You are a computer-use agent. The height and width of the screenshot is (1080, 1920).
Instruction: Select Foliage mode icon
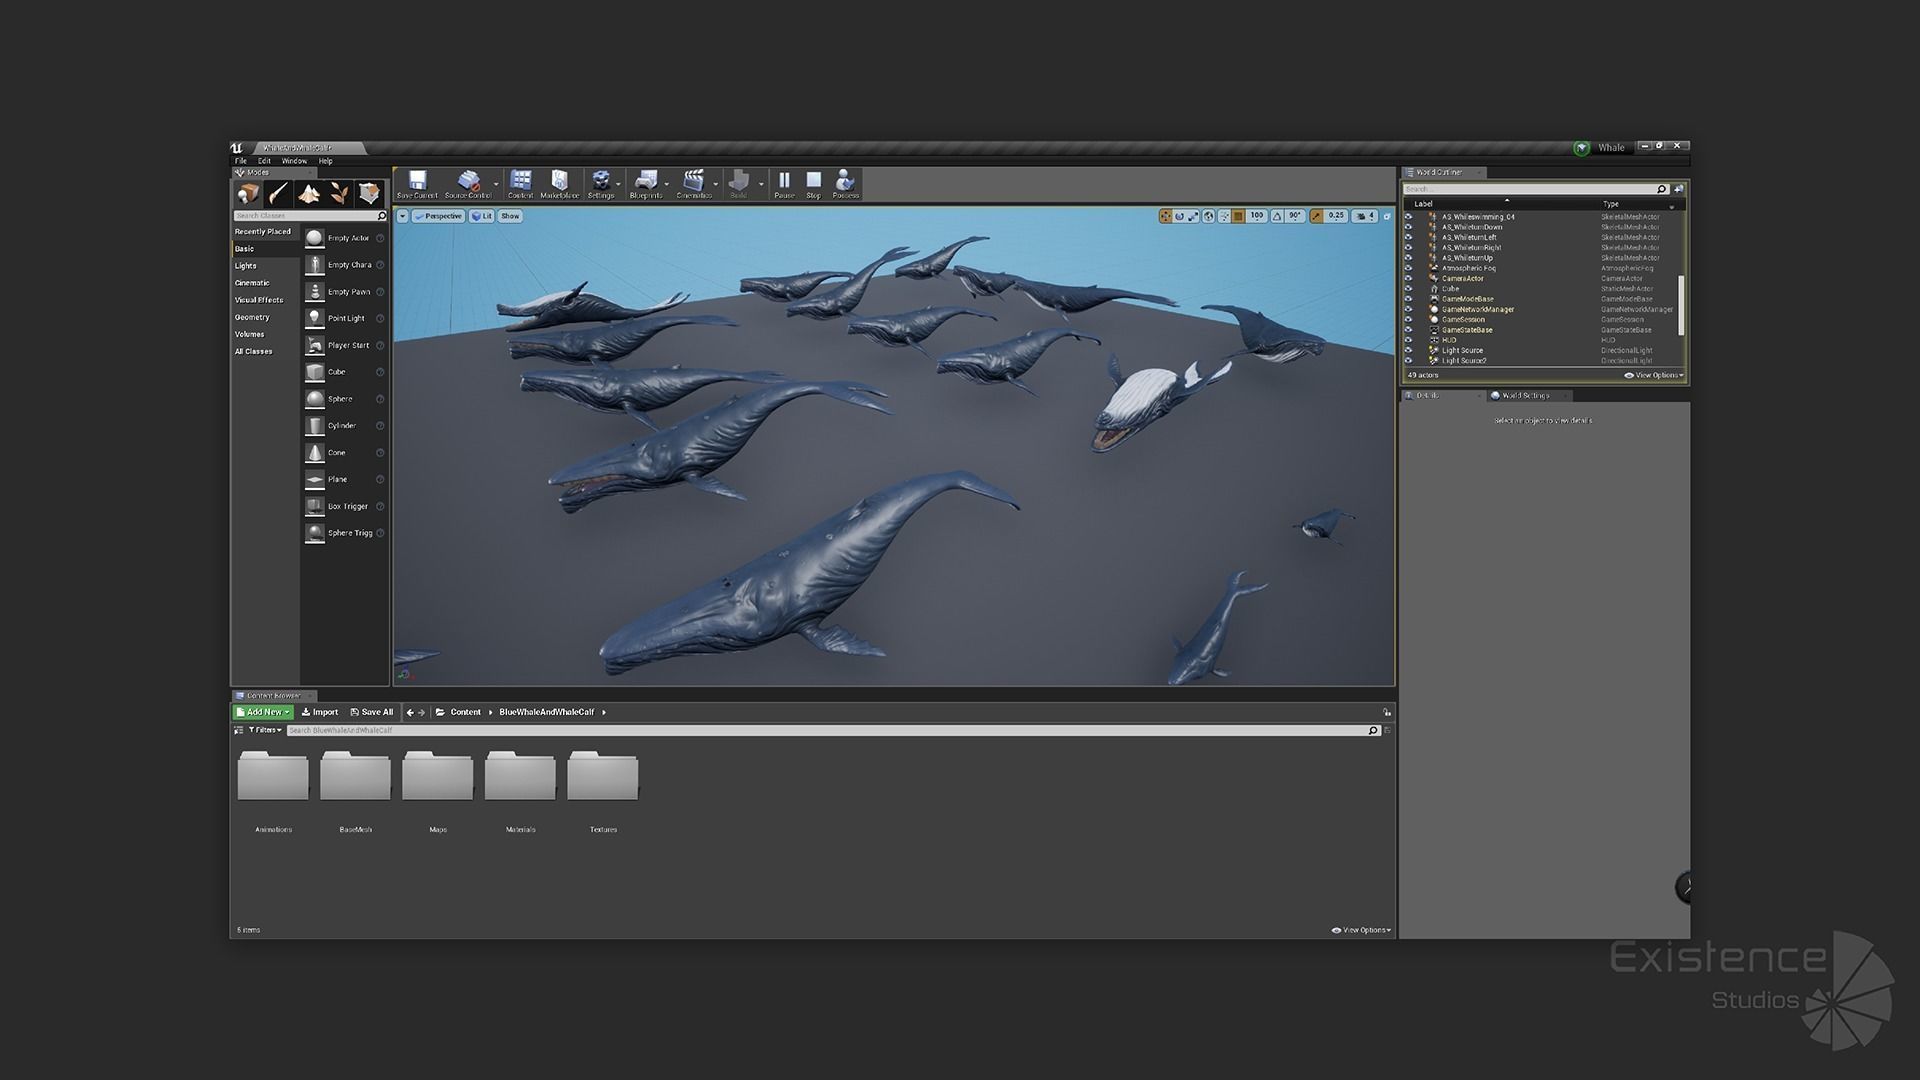tap(339, 193)
